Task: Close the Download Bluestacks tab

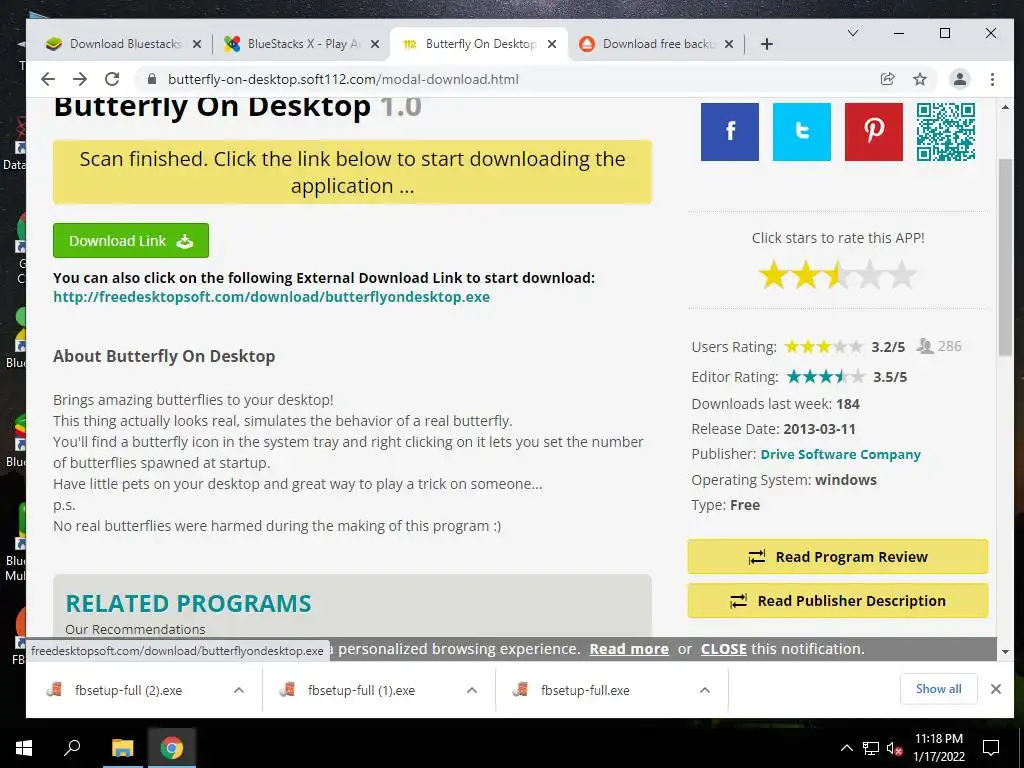Action: (197, 44)
